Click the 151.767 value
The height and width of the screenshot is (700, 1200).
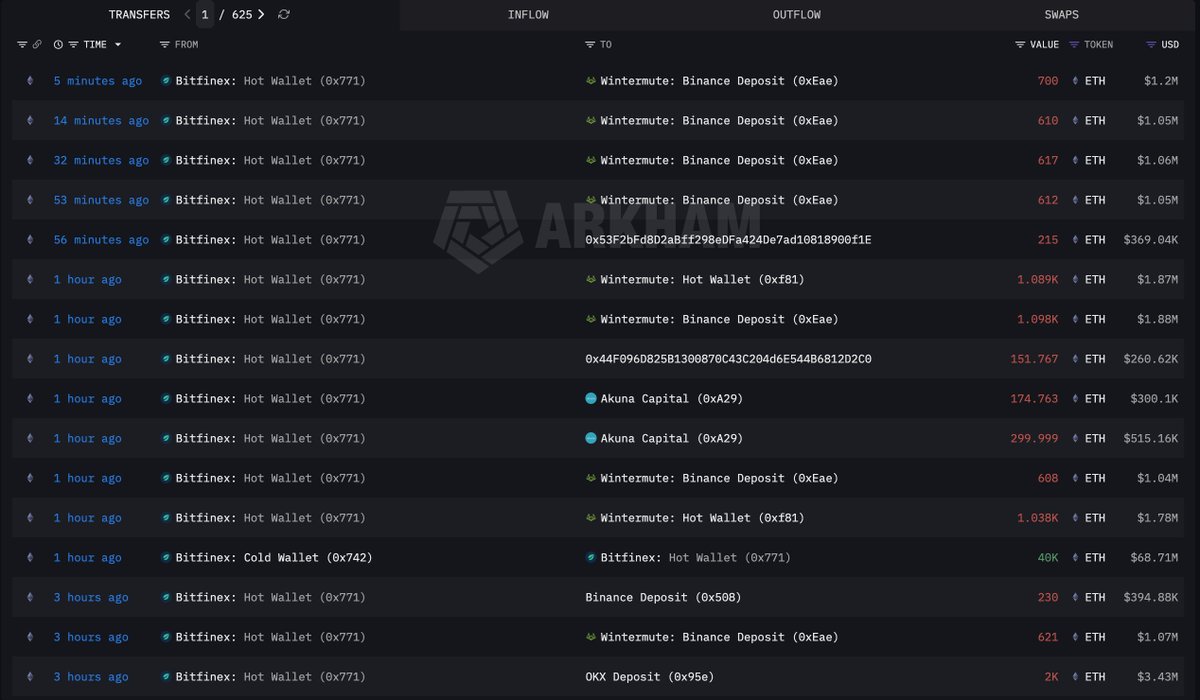tap(1034, 359)
